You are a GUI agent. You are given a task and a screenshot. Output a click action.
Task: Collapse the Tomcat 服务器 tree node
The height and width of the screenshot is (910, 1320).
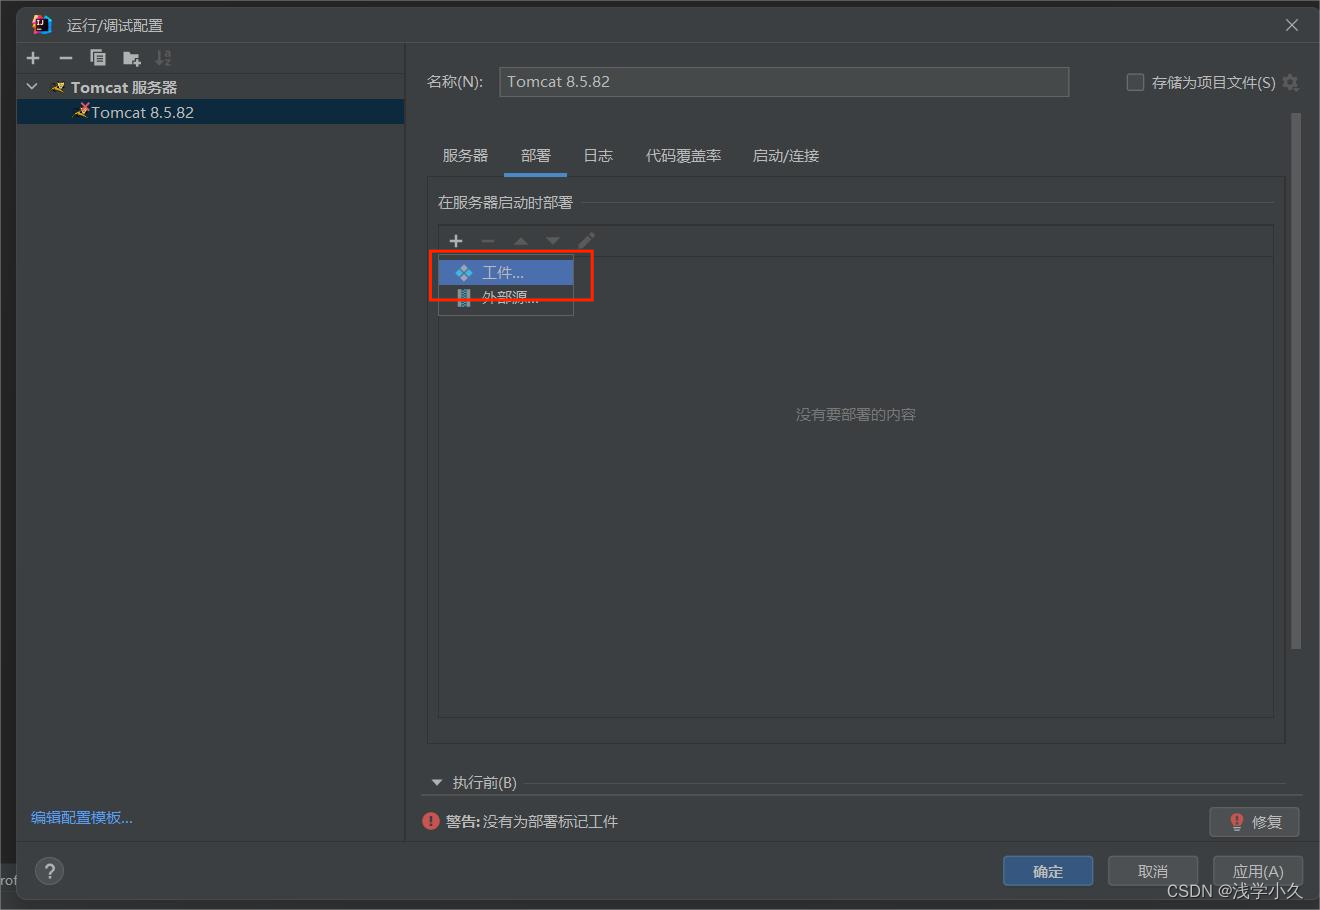pos(32,87)
